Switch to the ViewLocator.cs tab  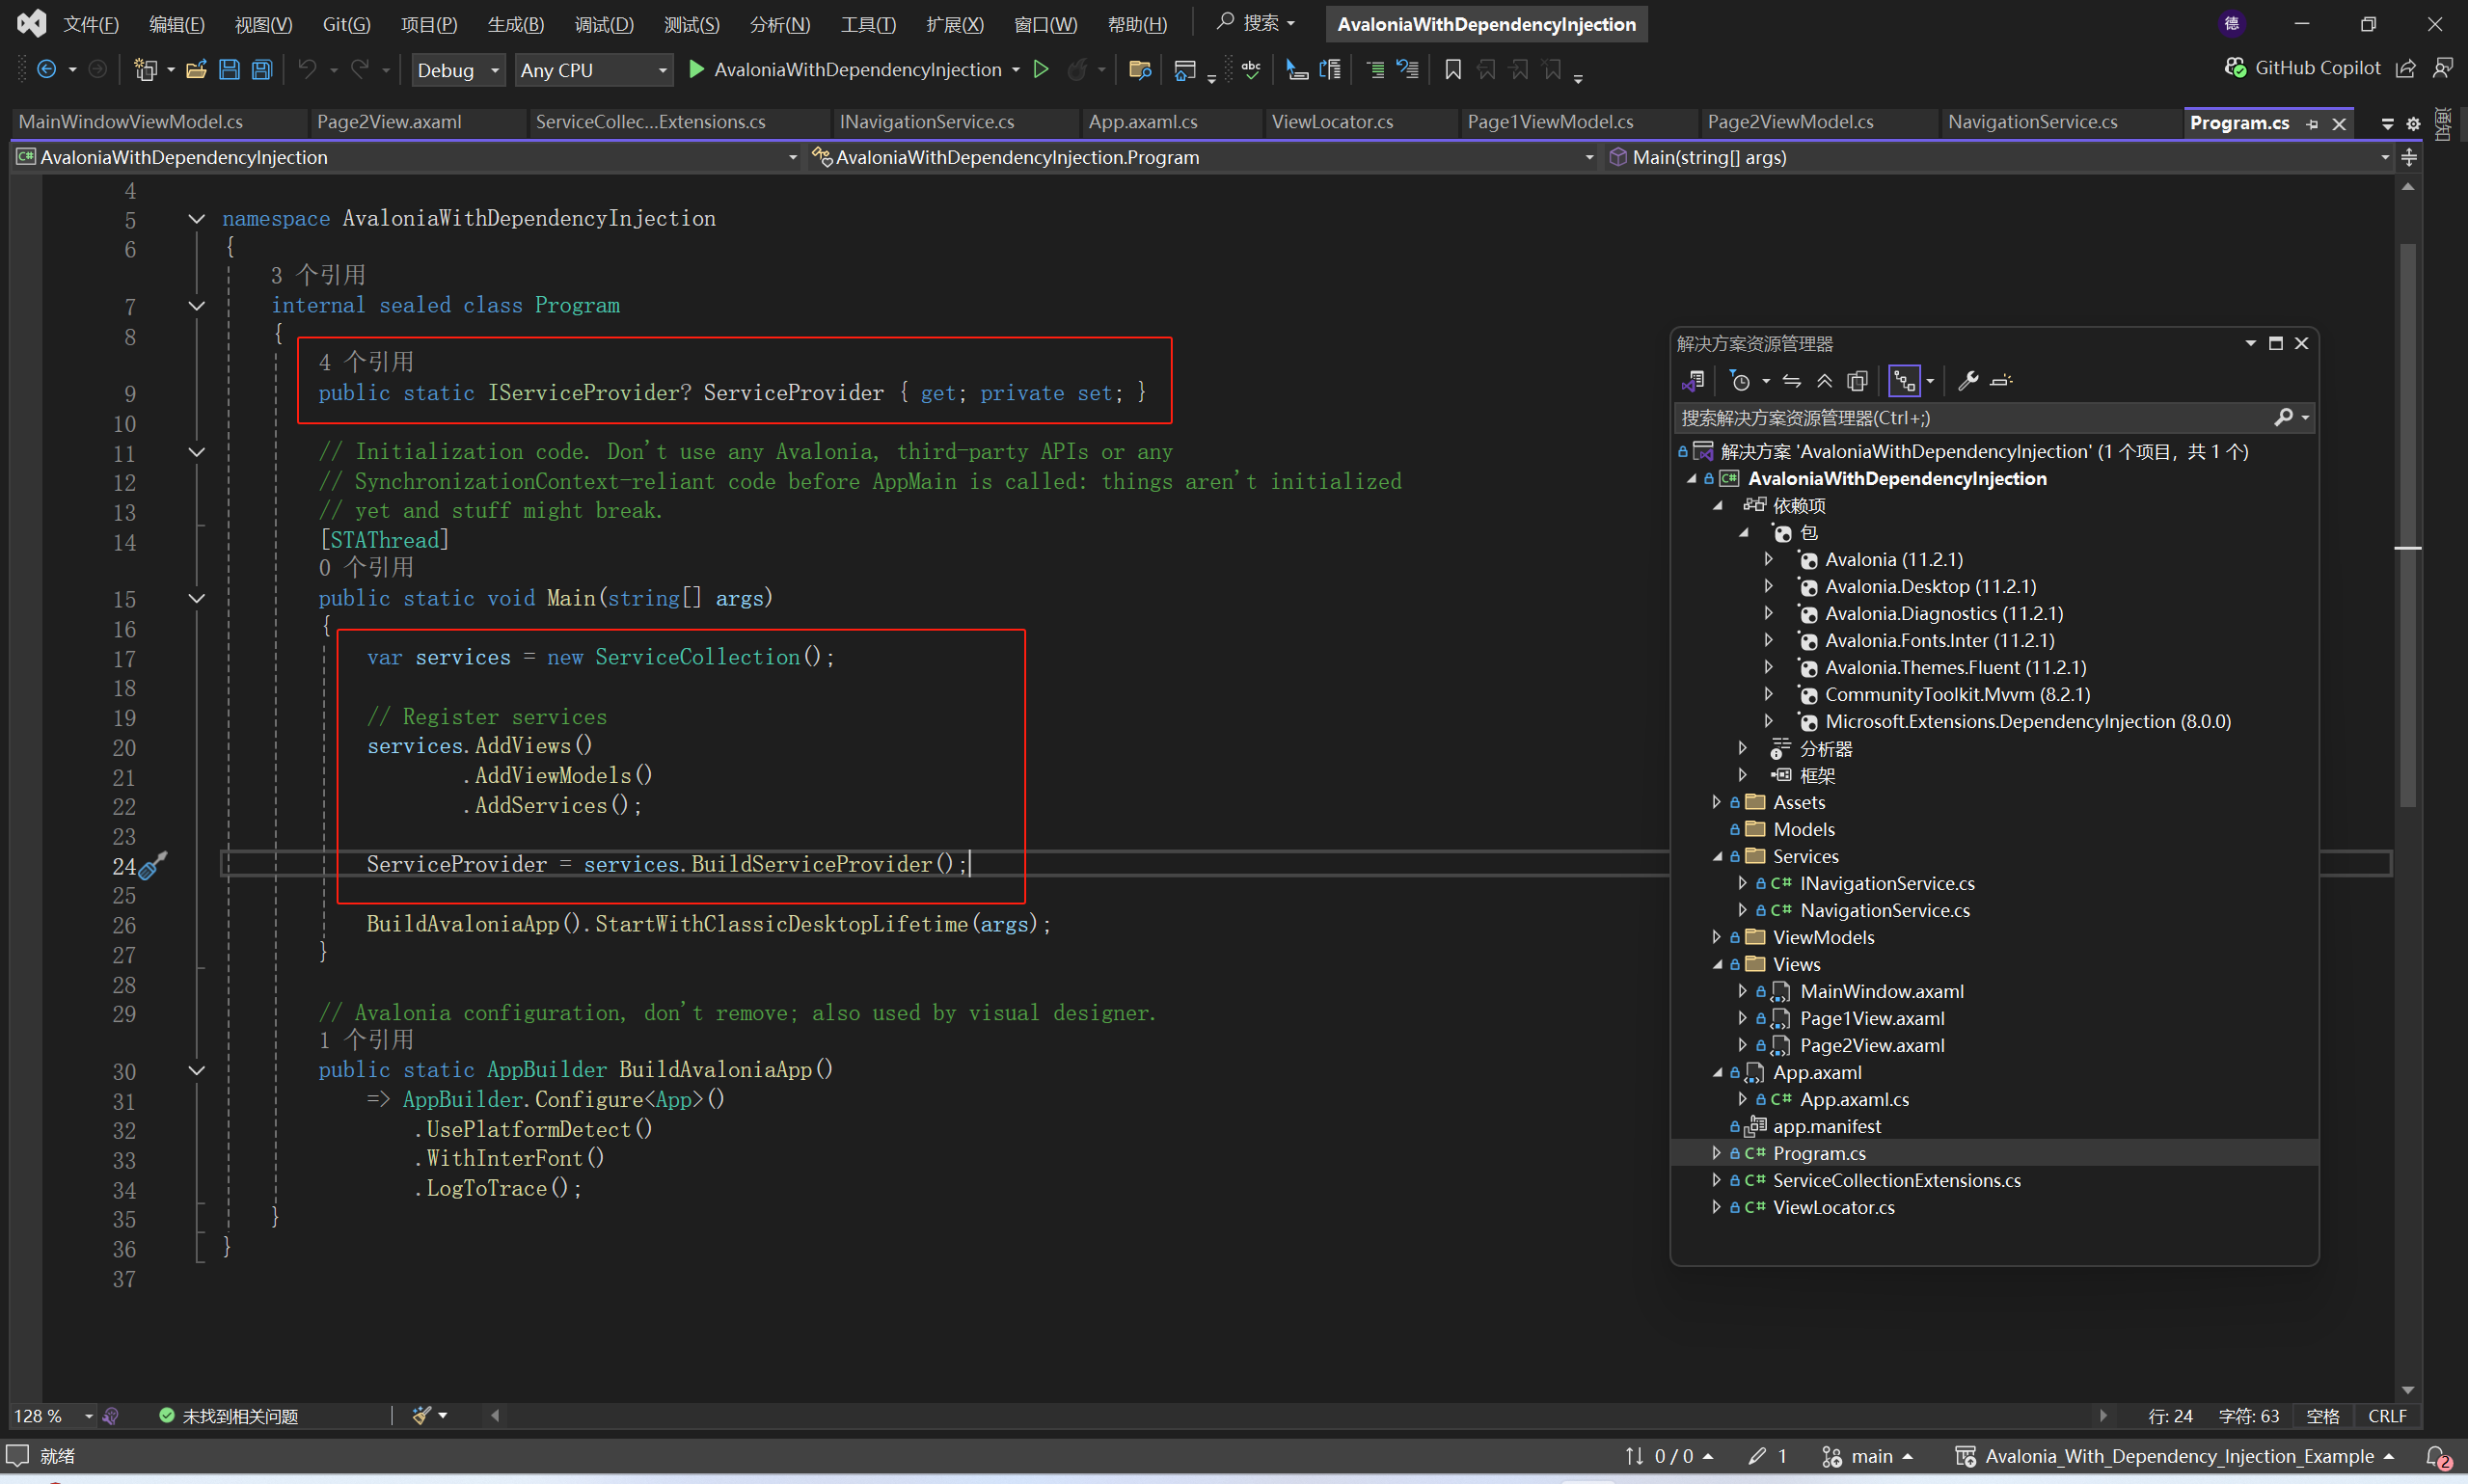click(1332, 121)
